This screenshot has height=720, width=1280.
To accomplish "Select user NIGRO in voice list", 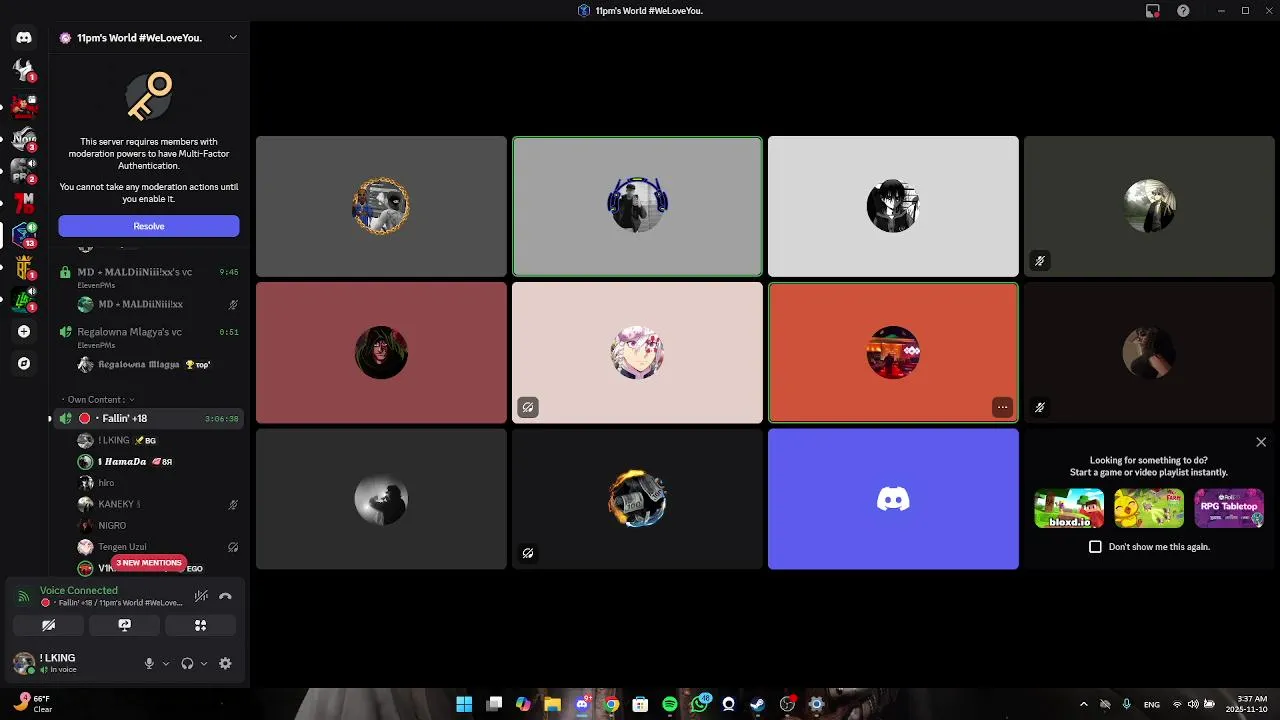I will point(157,525).
